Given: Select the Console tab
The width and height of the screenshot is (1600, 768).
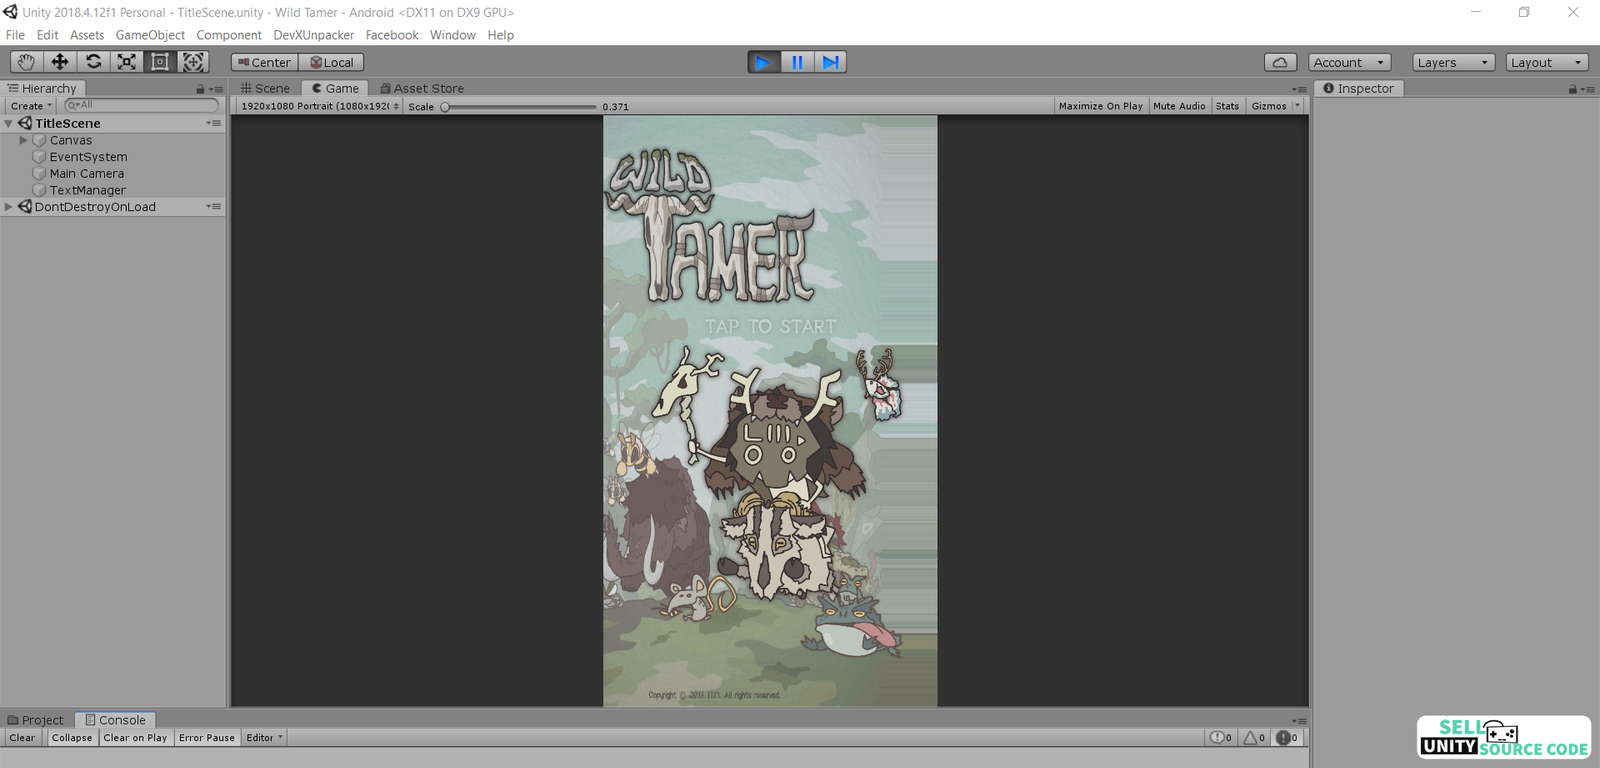Looking at the screenshot, I should tap(116, 720).
